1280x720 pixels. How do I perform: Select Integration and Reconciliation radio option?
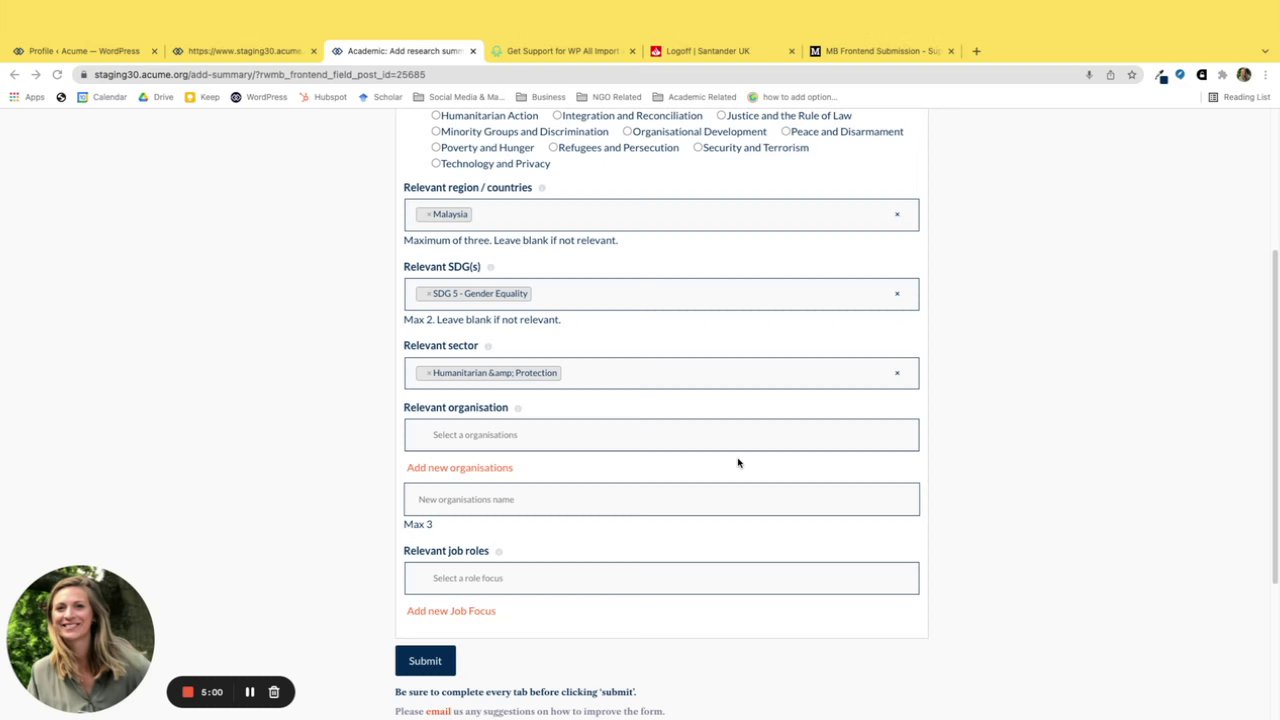click(x=557, y=116)
